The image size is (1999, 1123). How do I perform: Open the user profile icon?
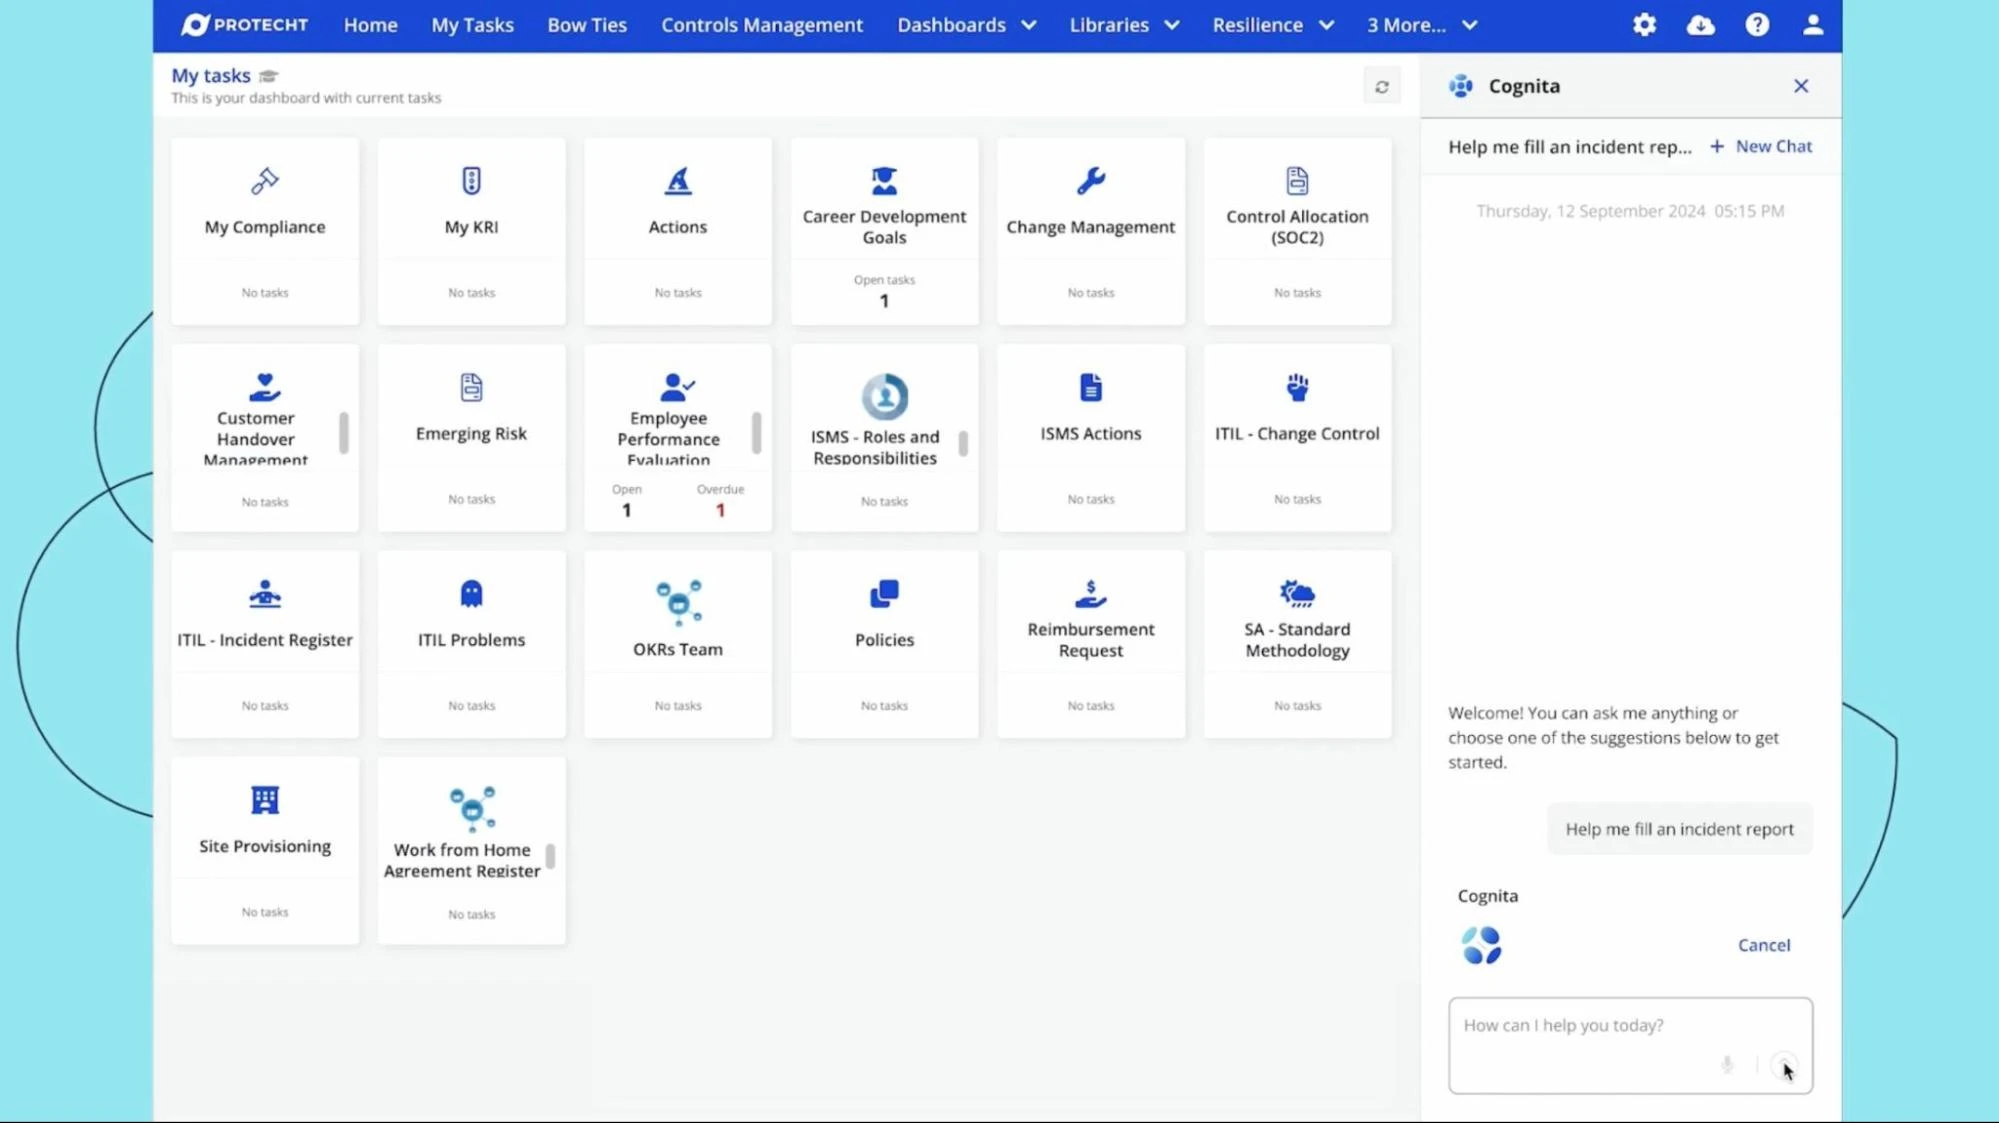pos(1813,25)
